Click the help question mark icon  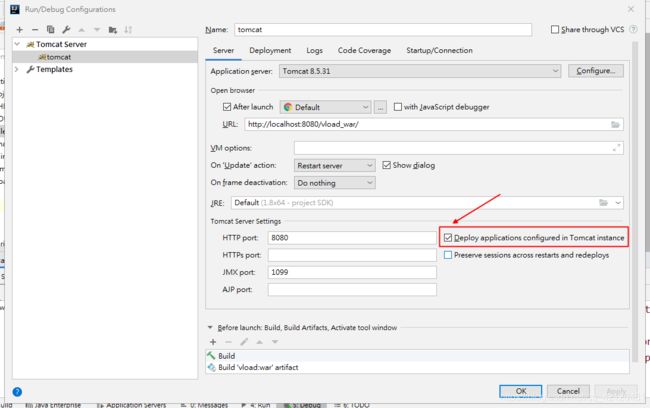pyautogui.click(x=17, y=392)
